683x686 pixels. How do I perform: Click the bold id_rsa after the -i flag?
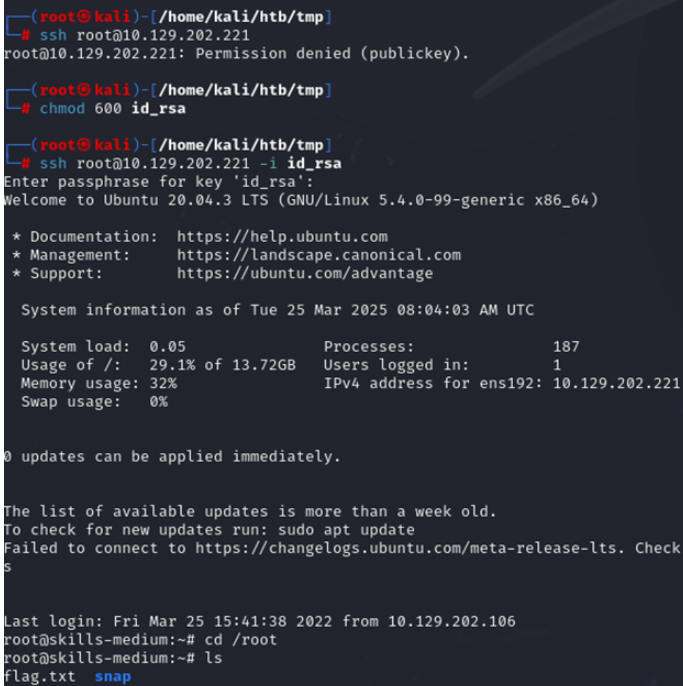click(x=313, y=163)
